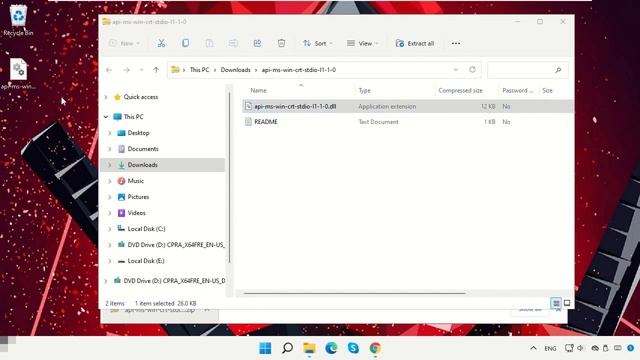Image resolution: width=640 pixels, height=360 pixels.
Task: Select Quick access in navigation pane
Action: pyautogui.click(x=140, y=97)
